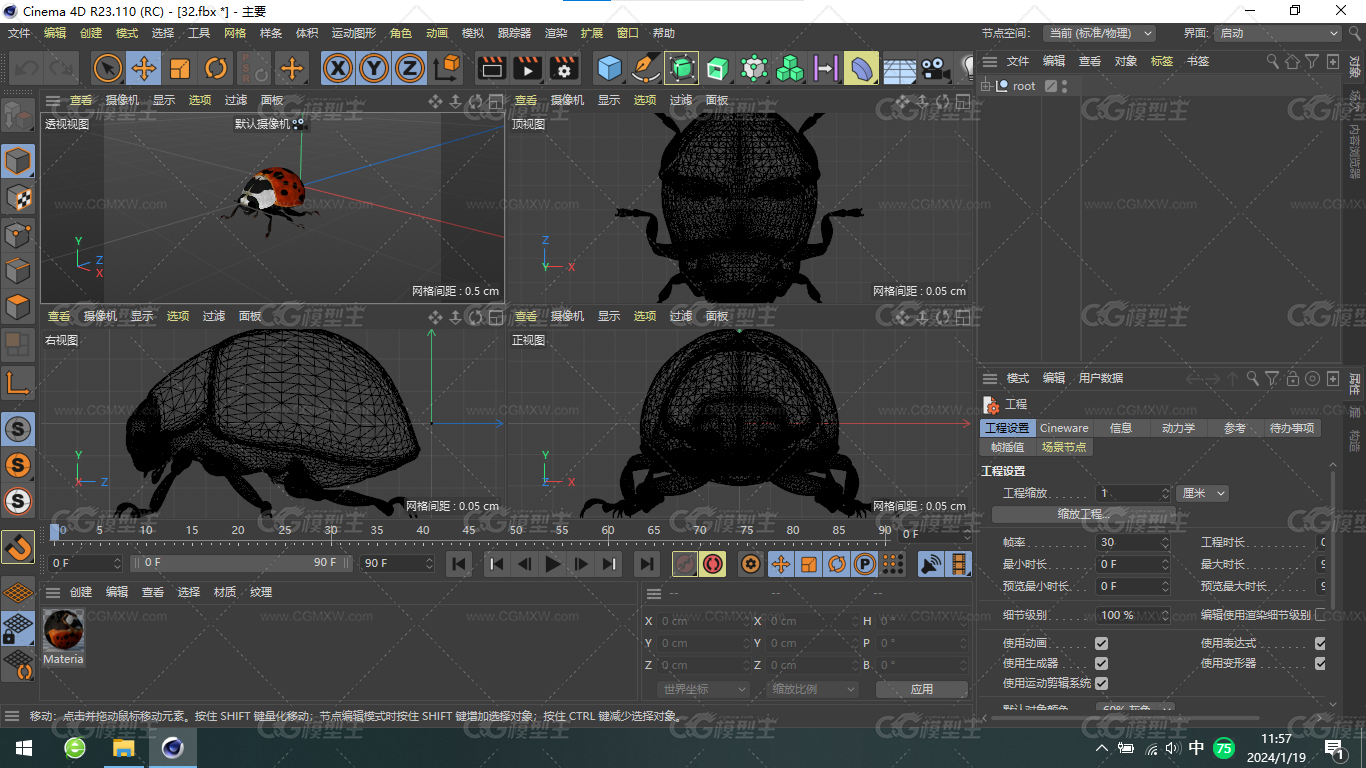
Task: Open the cloner MoGraph icon
Action: [790, 68]
